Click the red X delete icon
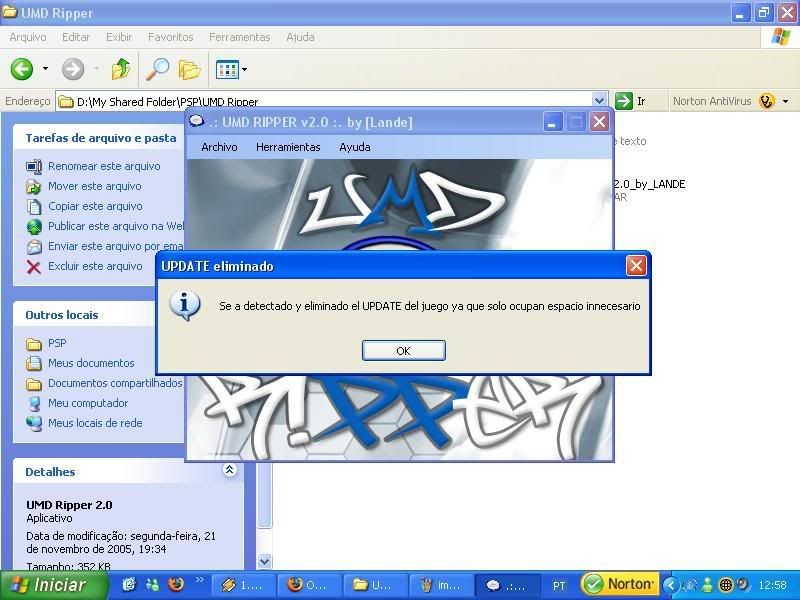Image resolution: width=800 pixels, height=600 pixels. pyautogui.click(x=34, y=267)
